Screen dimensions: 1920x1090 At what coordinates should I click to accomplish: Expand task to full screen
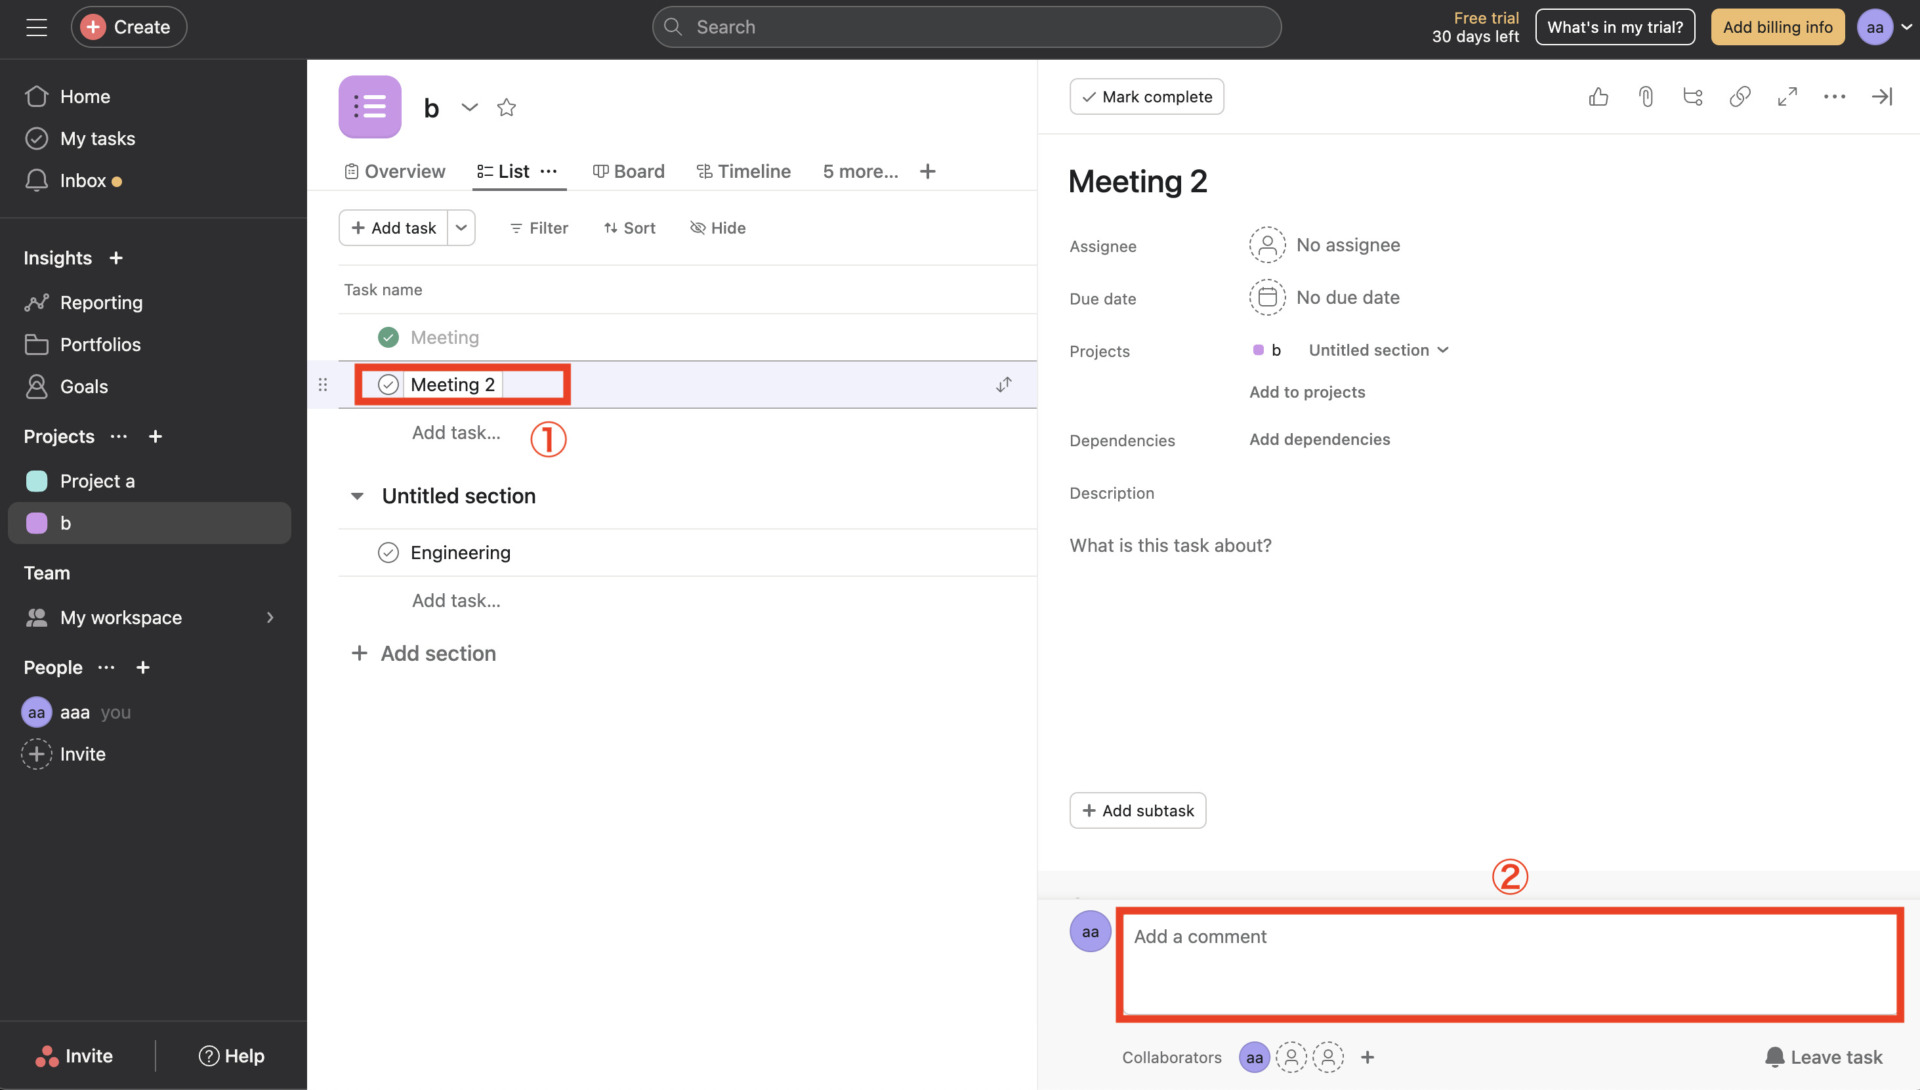pyautogui.click(x=1788, y=96)
